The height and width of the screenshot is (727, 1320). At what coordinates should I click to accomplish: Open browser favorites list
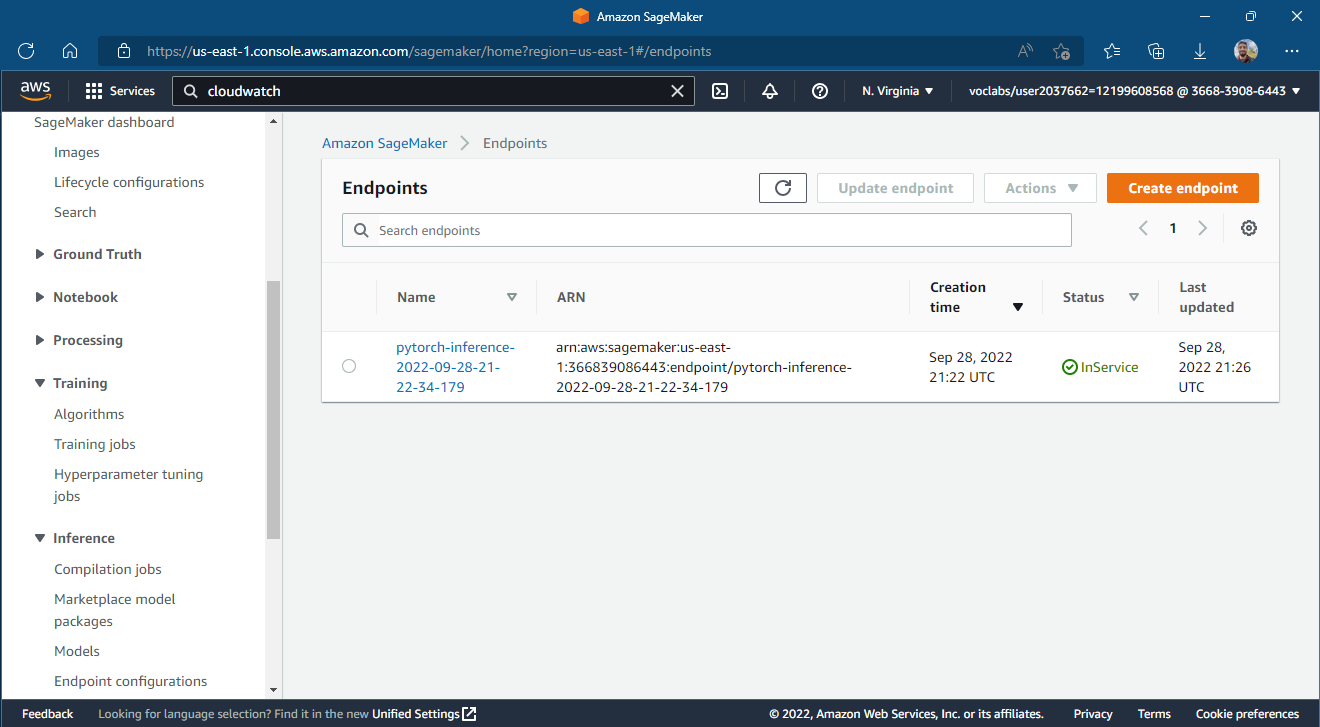tap(1112, 50)
